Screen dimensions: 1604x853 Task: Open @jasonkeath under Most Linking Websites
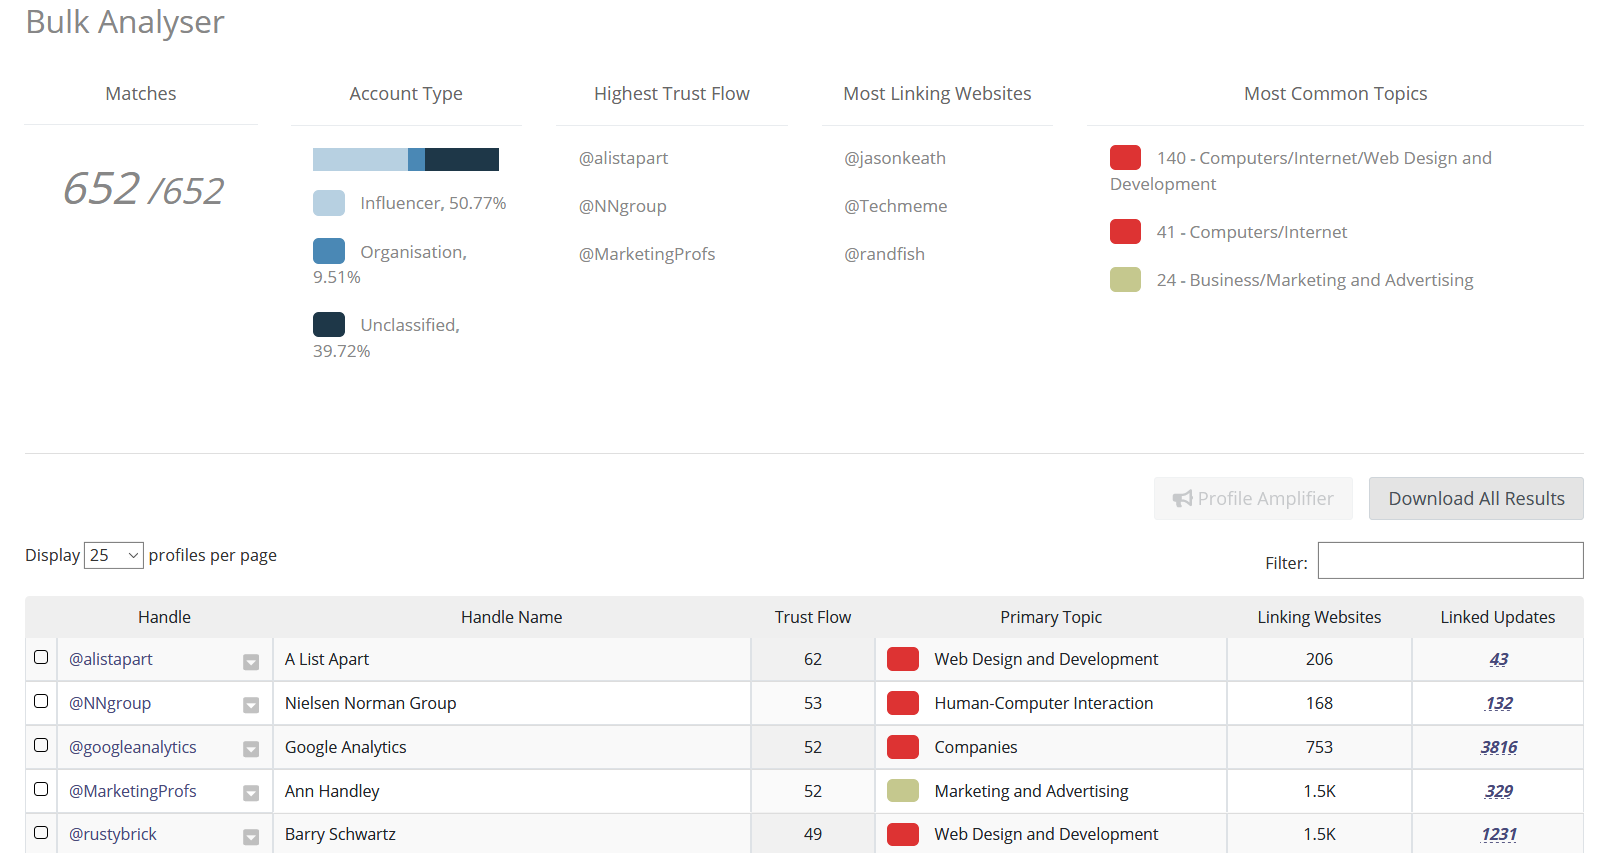[x=895, y=158]
